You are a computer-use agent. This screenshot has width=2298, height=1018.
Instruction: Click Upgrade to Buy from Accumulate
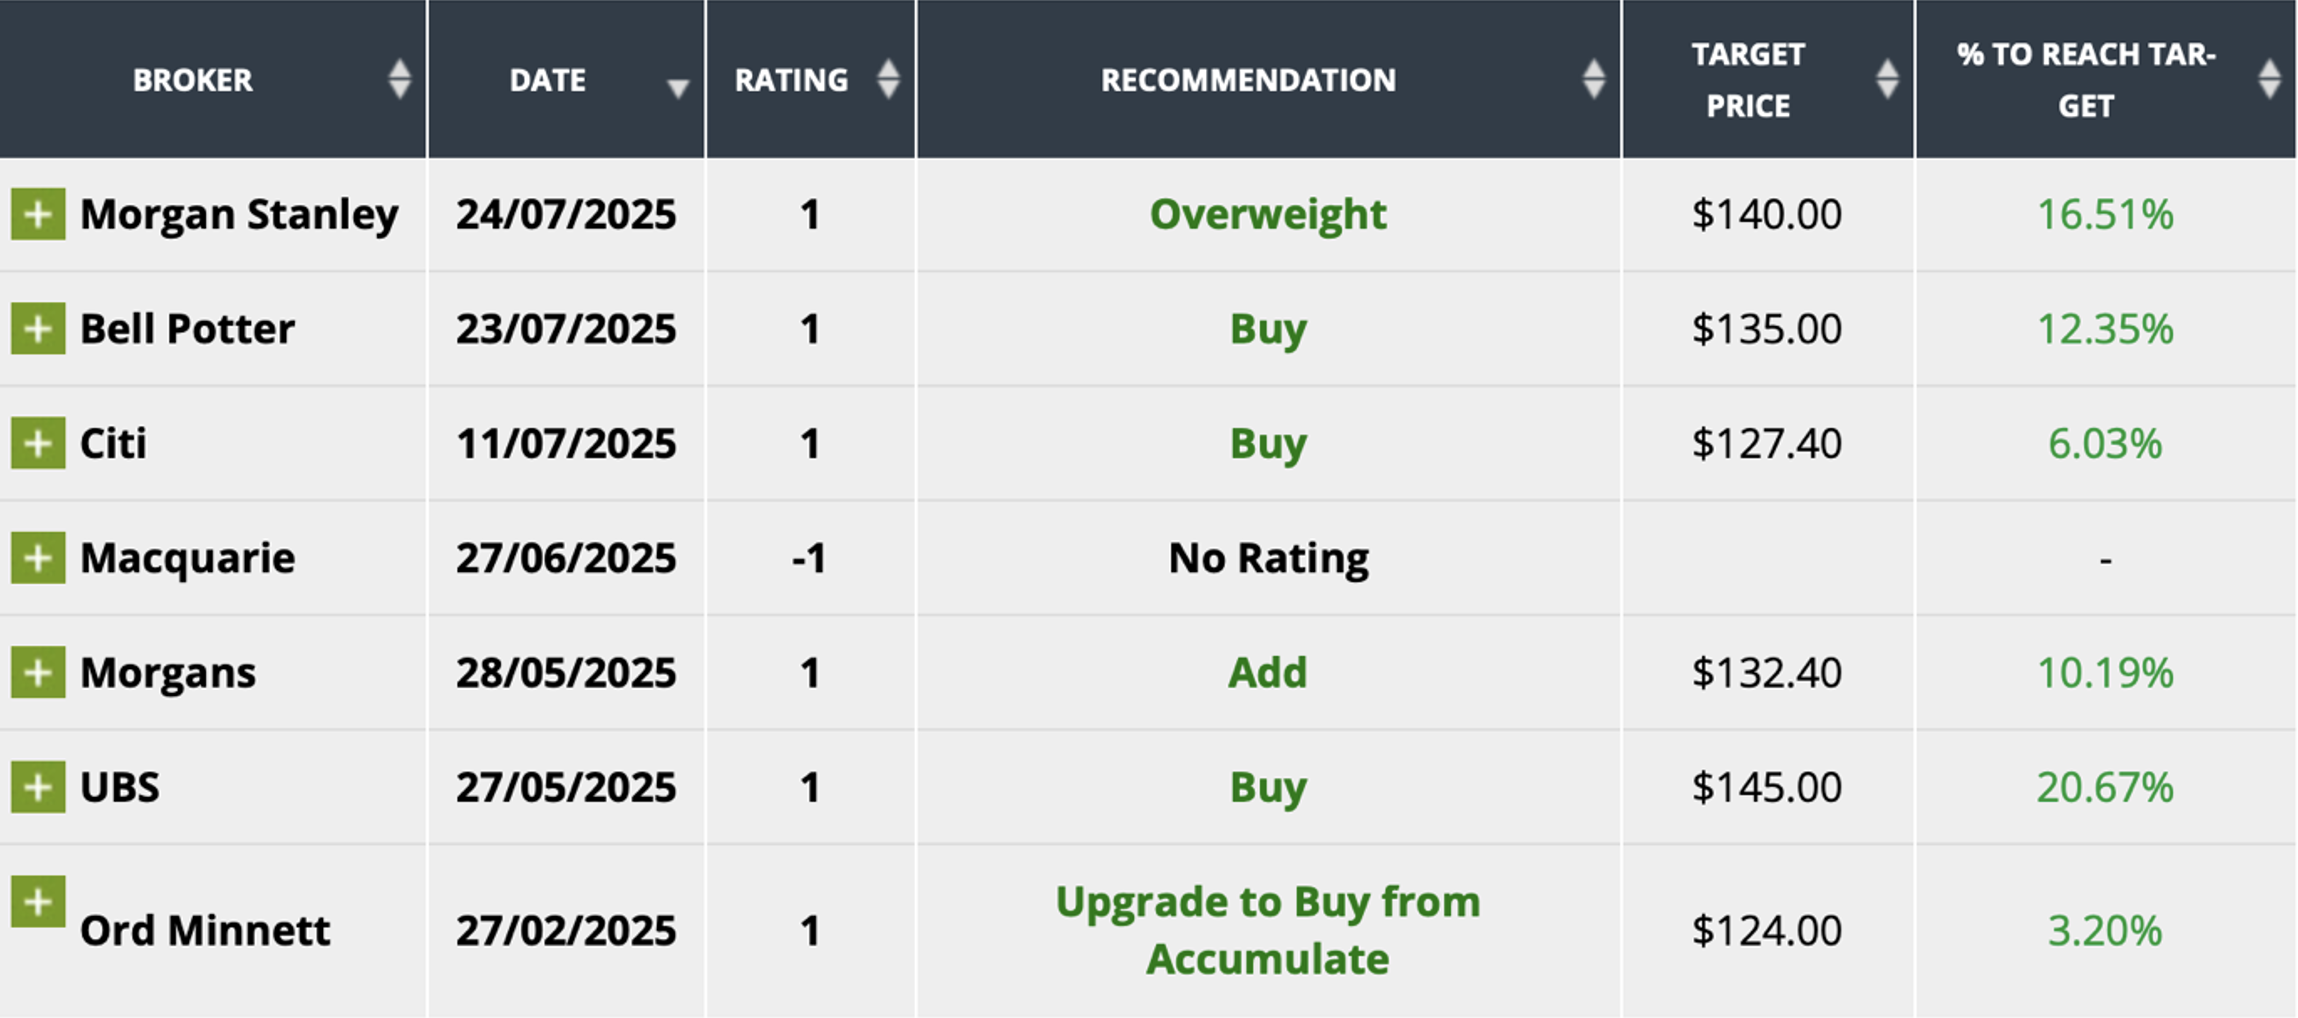pyautogui.click(x=1267, y=930)
